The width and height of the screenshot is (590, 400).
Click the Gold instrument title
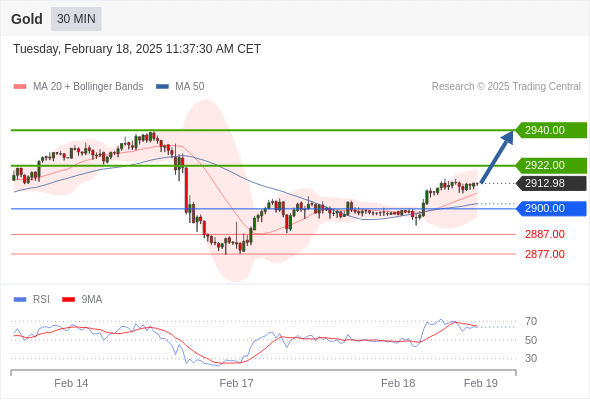coord(27,19)
